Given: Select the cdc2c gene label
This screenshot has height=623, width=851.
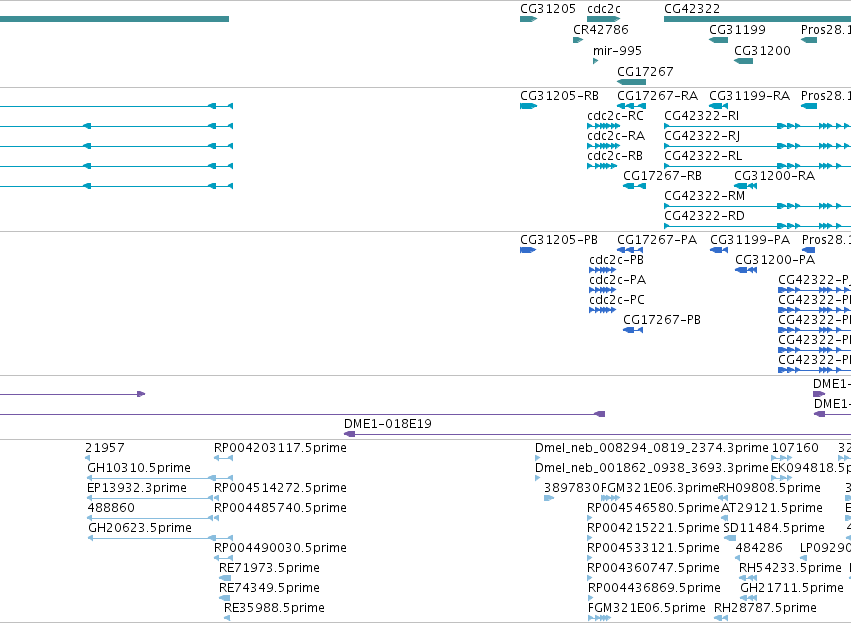Looking at the screenshot, I should click(604, 9).
